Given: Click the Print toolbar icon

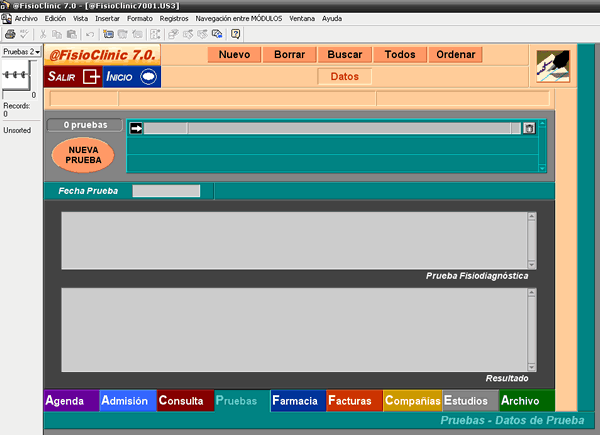Looking at the screenshot, I should (x=10, y=34).
